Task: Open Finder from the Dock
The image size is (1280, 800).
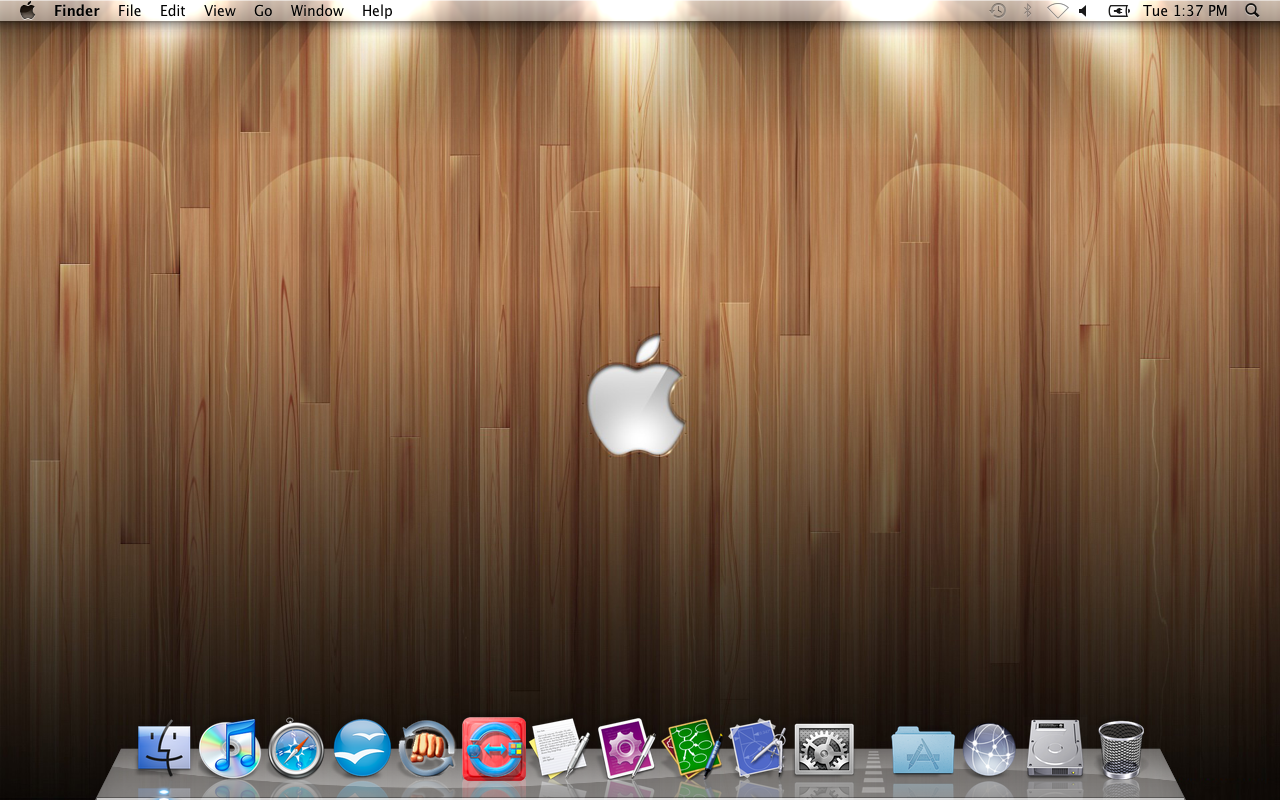Action: pos(164,748)
